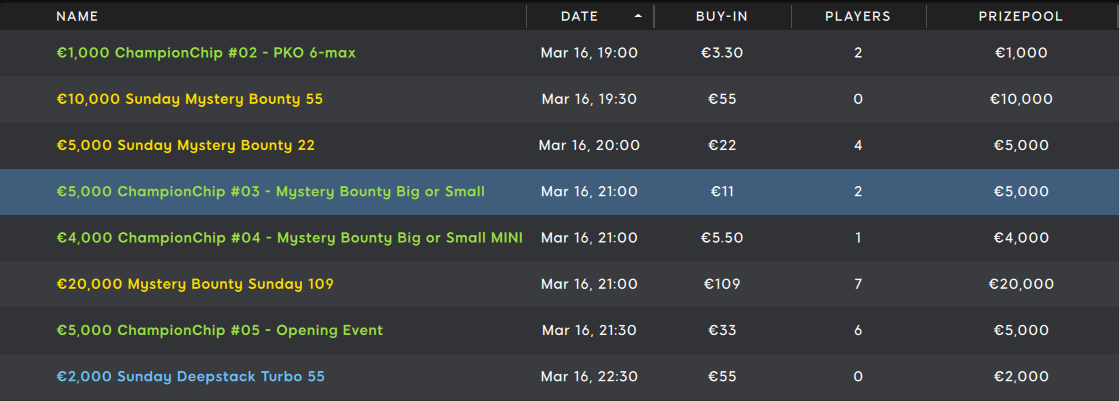Click the Mar 16, 22:30 date cell
This screenshot has width=1119, height=401.
pos(589,376)
